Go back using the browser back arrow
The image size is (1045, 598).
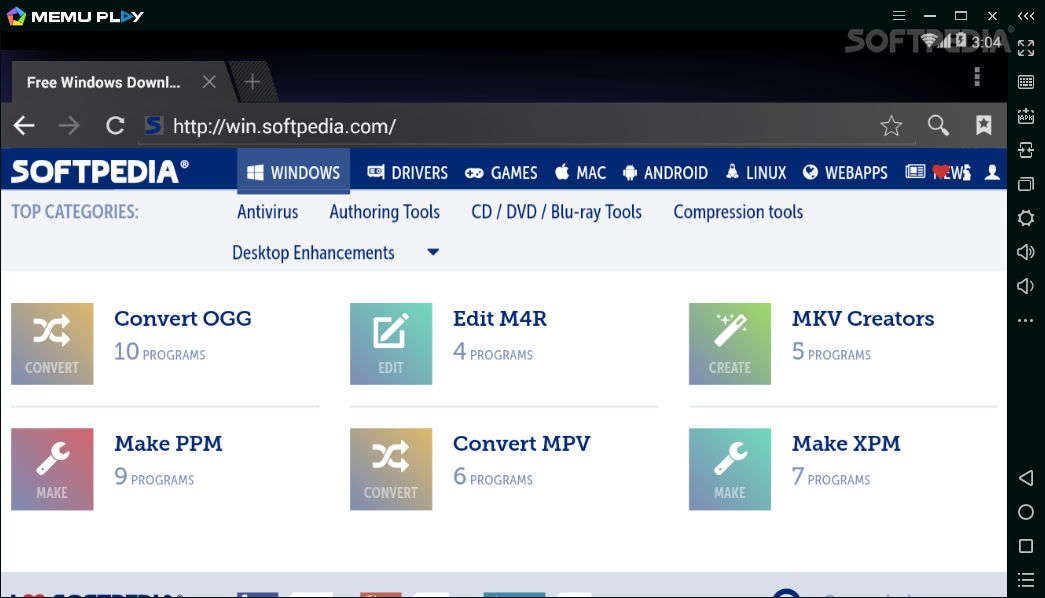[x=24, y=125]
